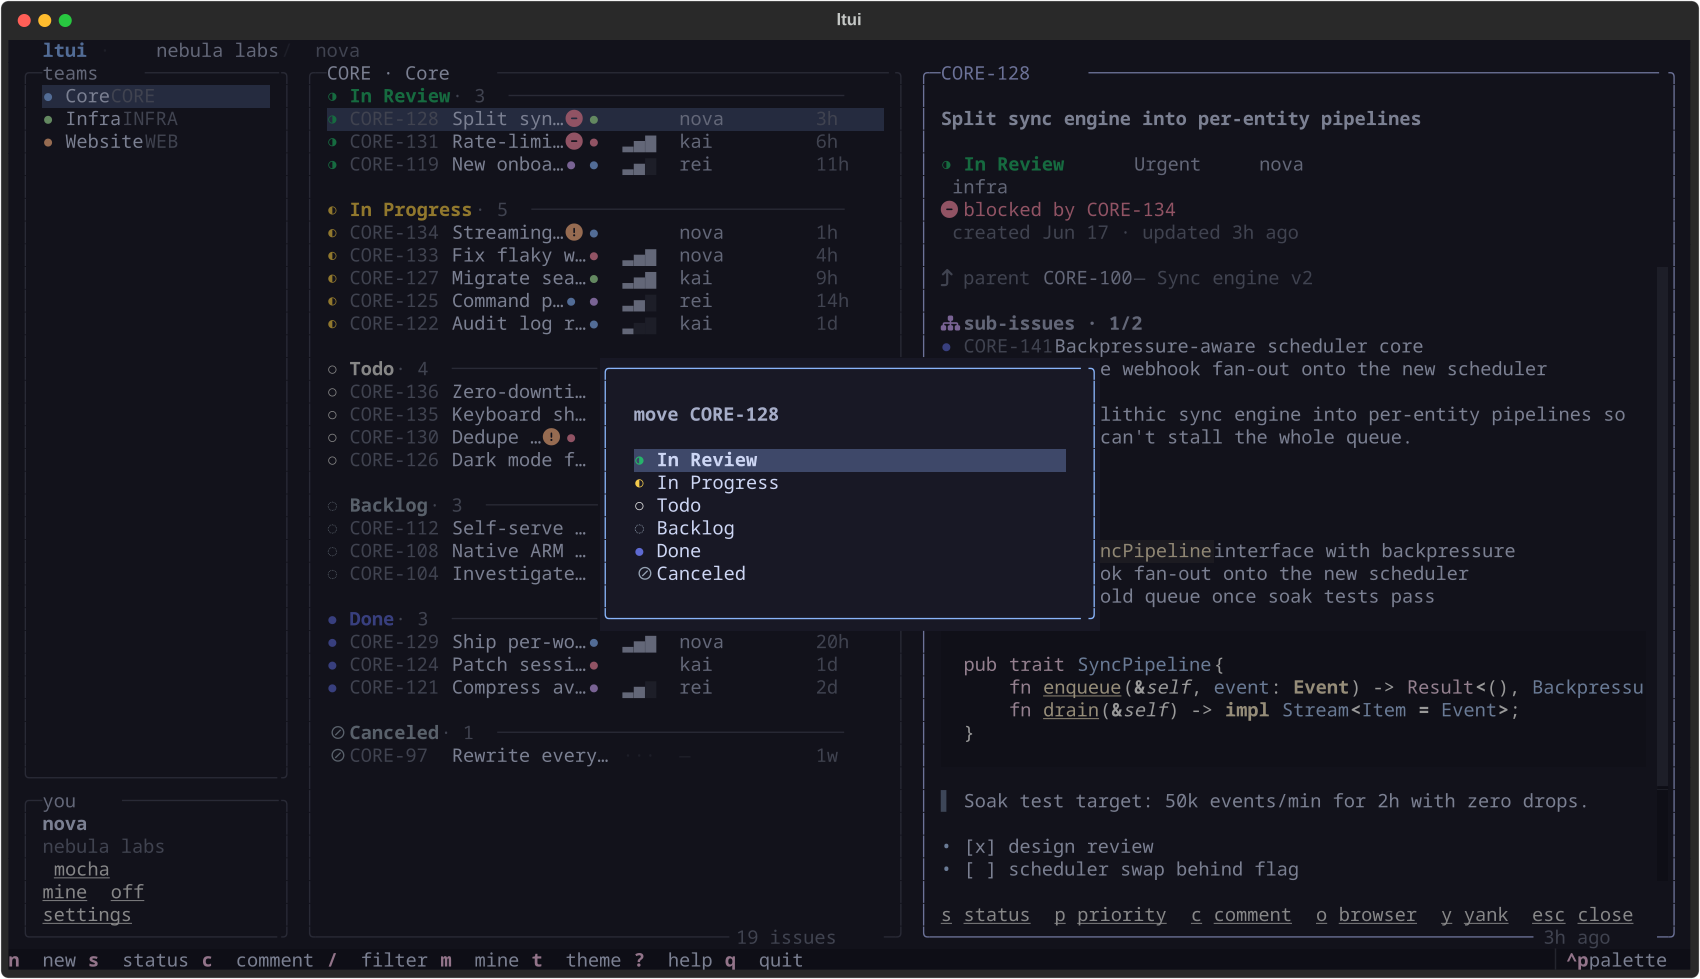Click the done status dot of sub-issue CORE-141
1700x979 pixels.
(x=947, y=347)
